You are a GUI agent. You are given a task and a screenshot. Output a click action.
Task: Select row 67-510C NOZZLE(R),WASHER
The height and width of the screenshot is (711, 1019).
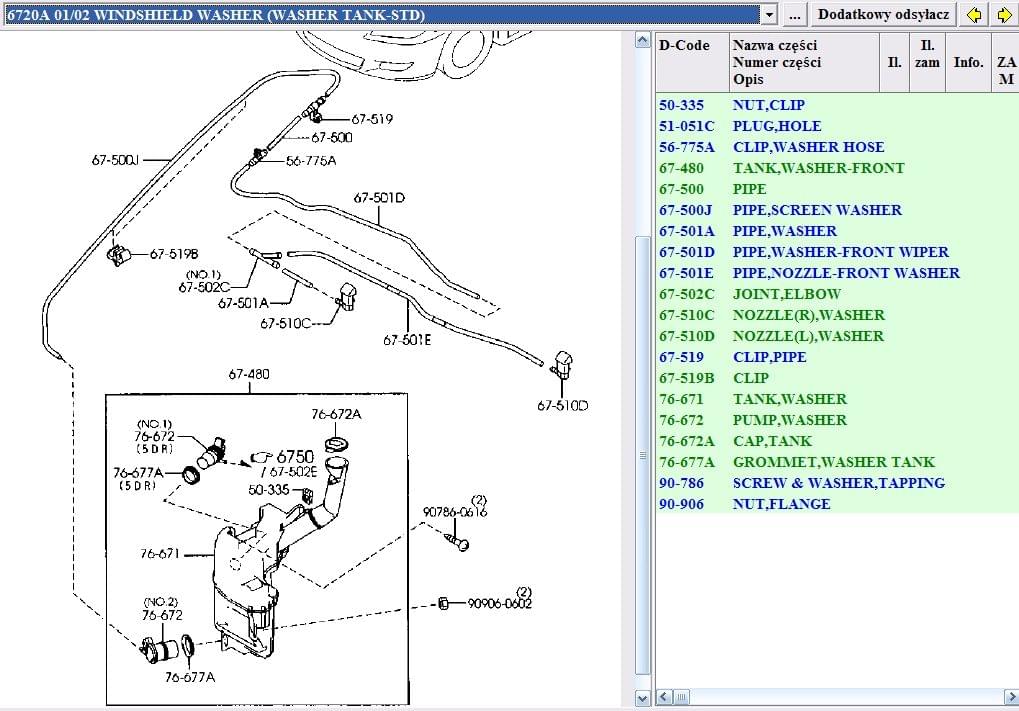tap(837, 315)
